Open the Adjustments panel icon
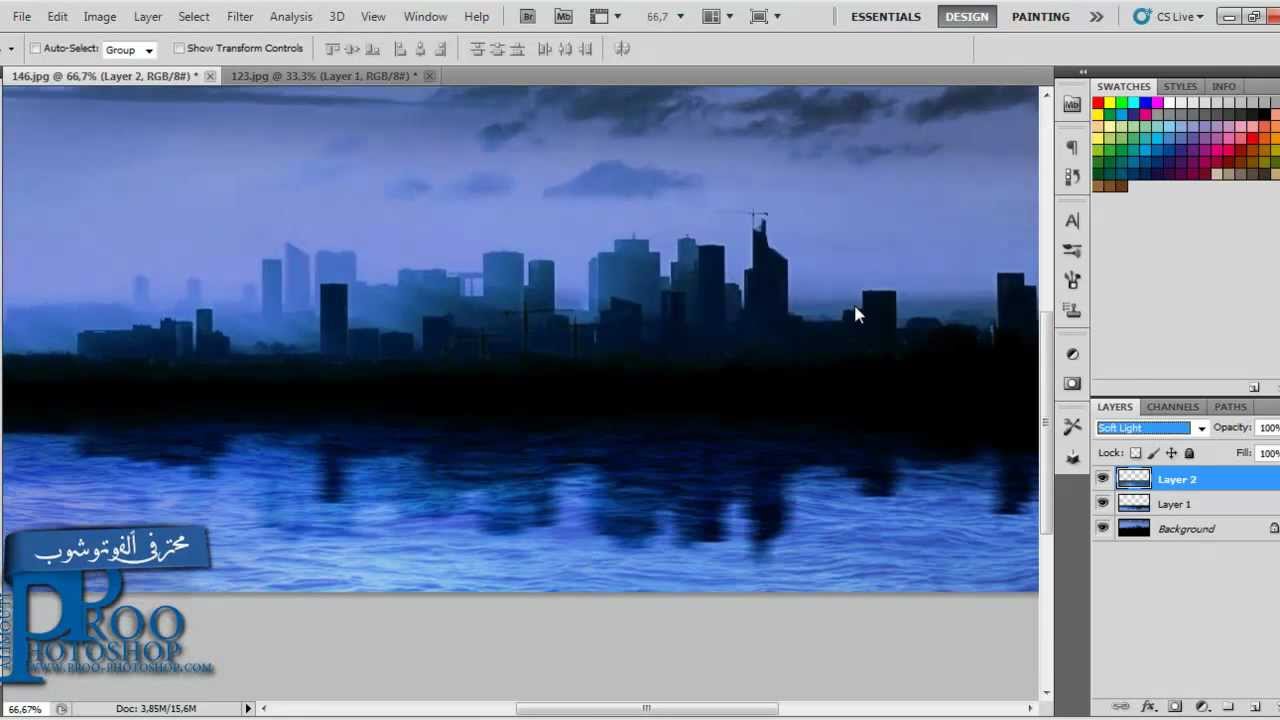1280x720 pixels. click(x=1072, y=354)
